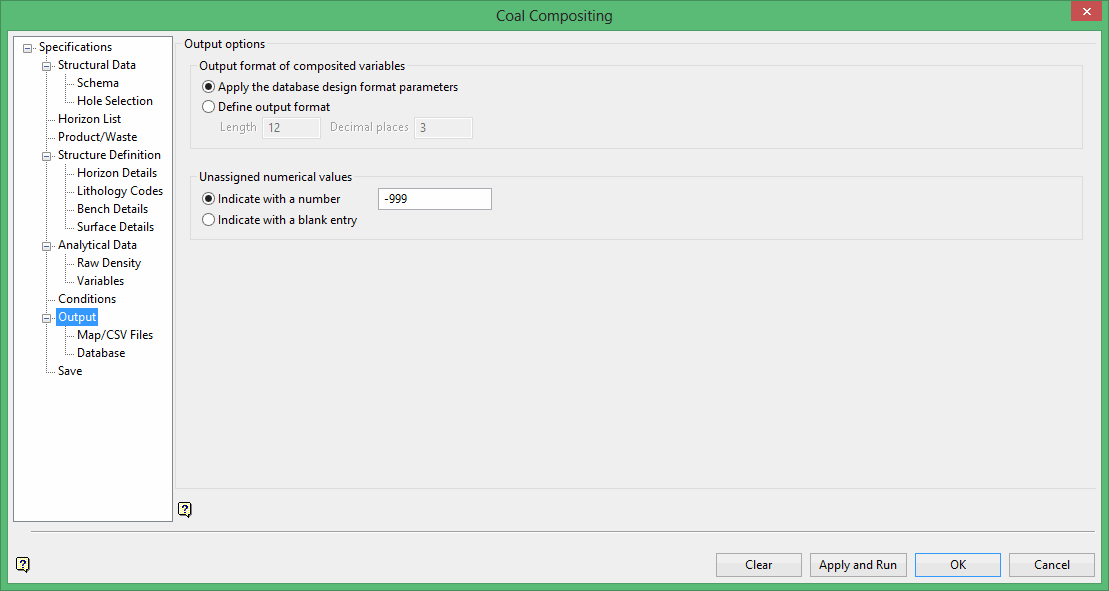1109x591 pixels.
Task: Collapse the Specifications tree root
Action: pyautogui.click(x=28, y=48)
